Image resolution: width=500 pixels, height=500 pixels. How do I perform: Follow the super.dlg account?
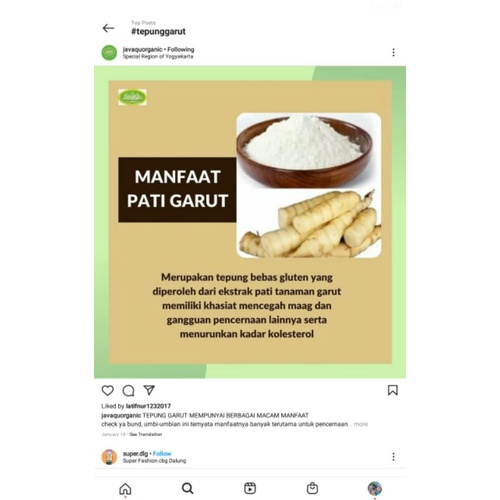coord(162,454)
